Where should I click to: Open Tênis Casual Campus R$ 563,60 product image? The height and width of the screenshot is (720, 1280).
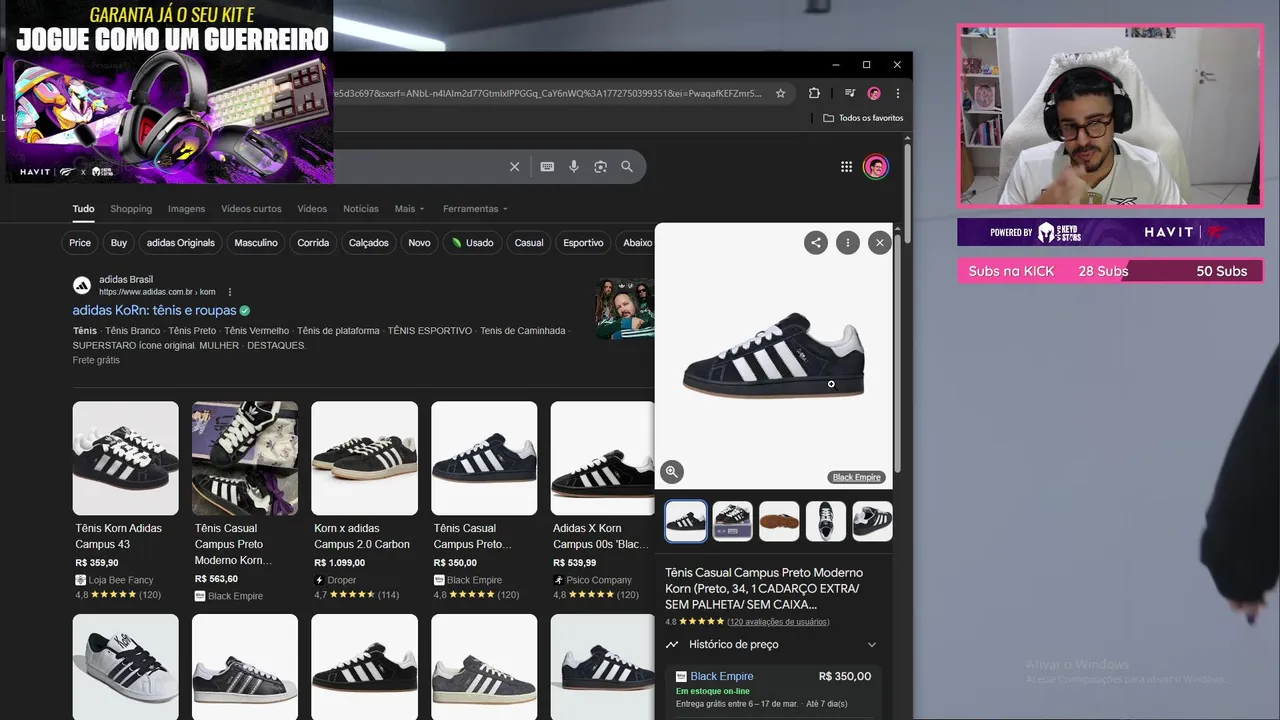pos(245,458)
